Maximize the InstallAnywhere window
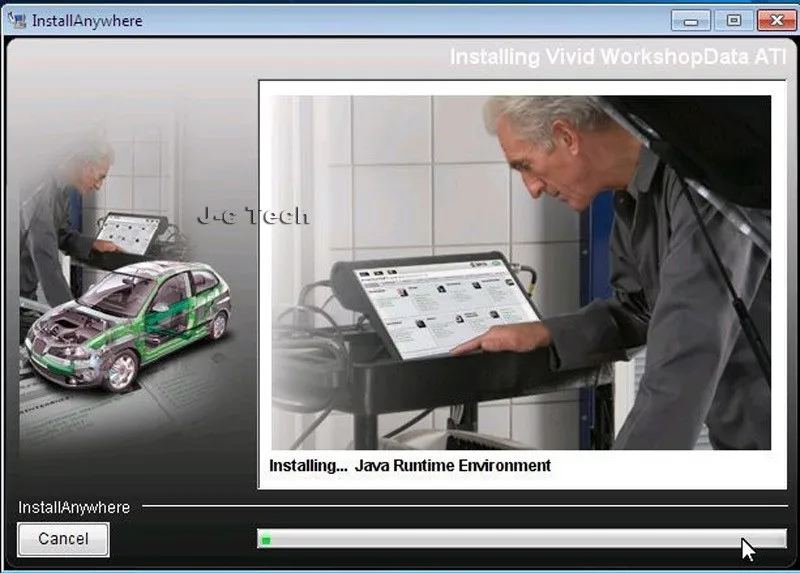Screen dimensions: 800x573 pos(734,21)
